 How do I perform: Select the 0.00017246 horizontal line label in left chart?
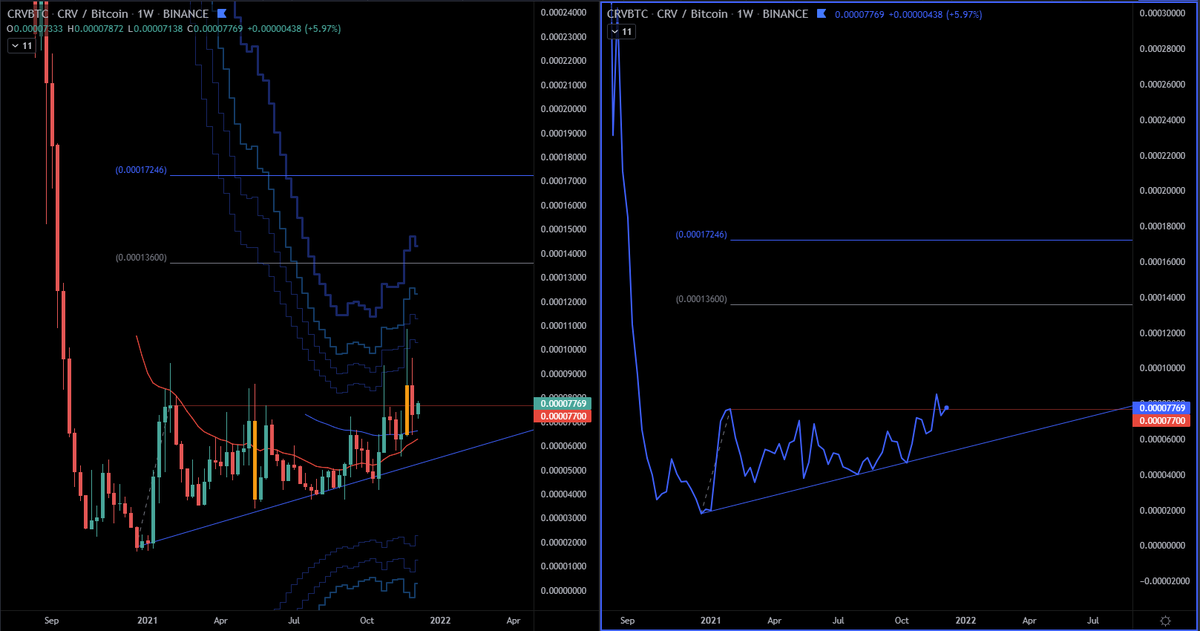[x=141, y=172]
